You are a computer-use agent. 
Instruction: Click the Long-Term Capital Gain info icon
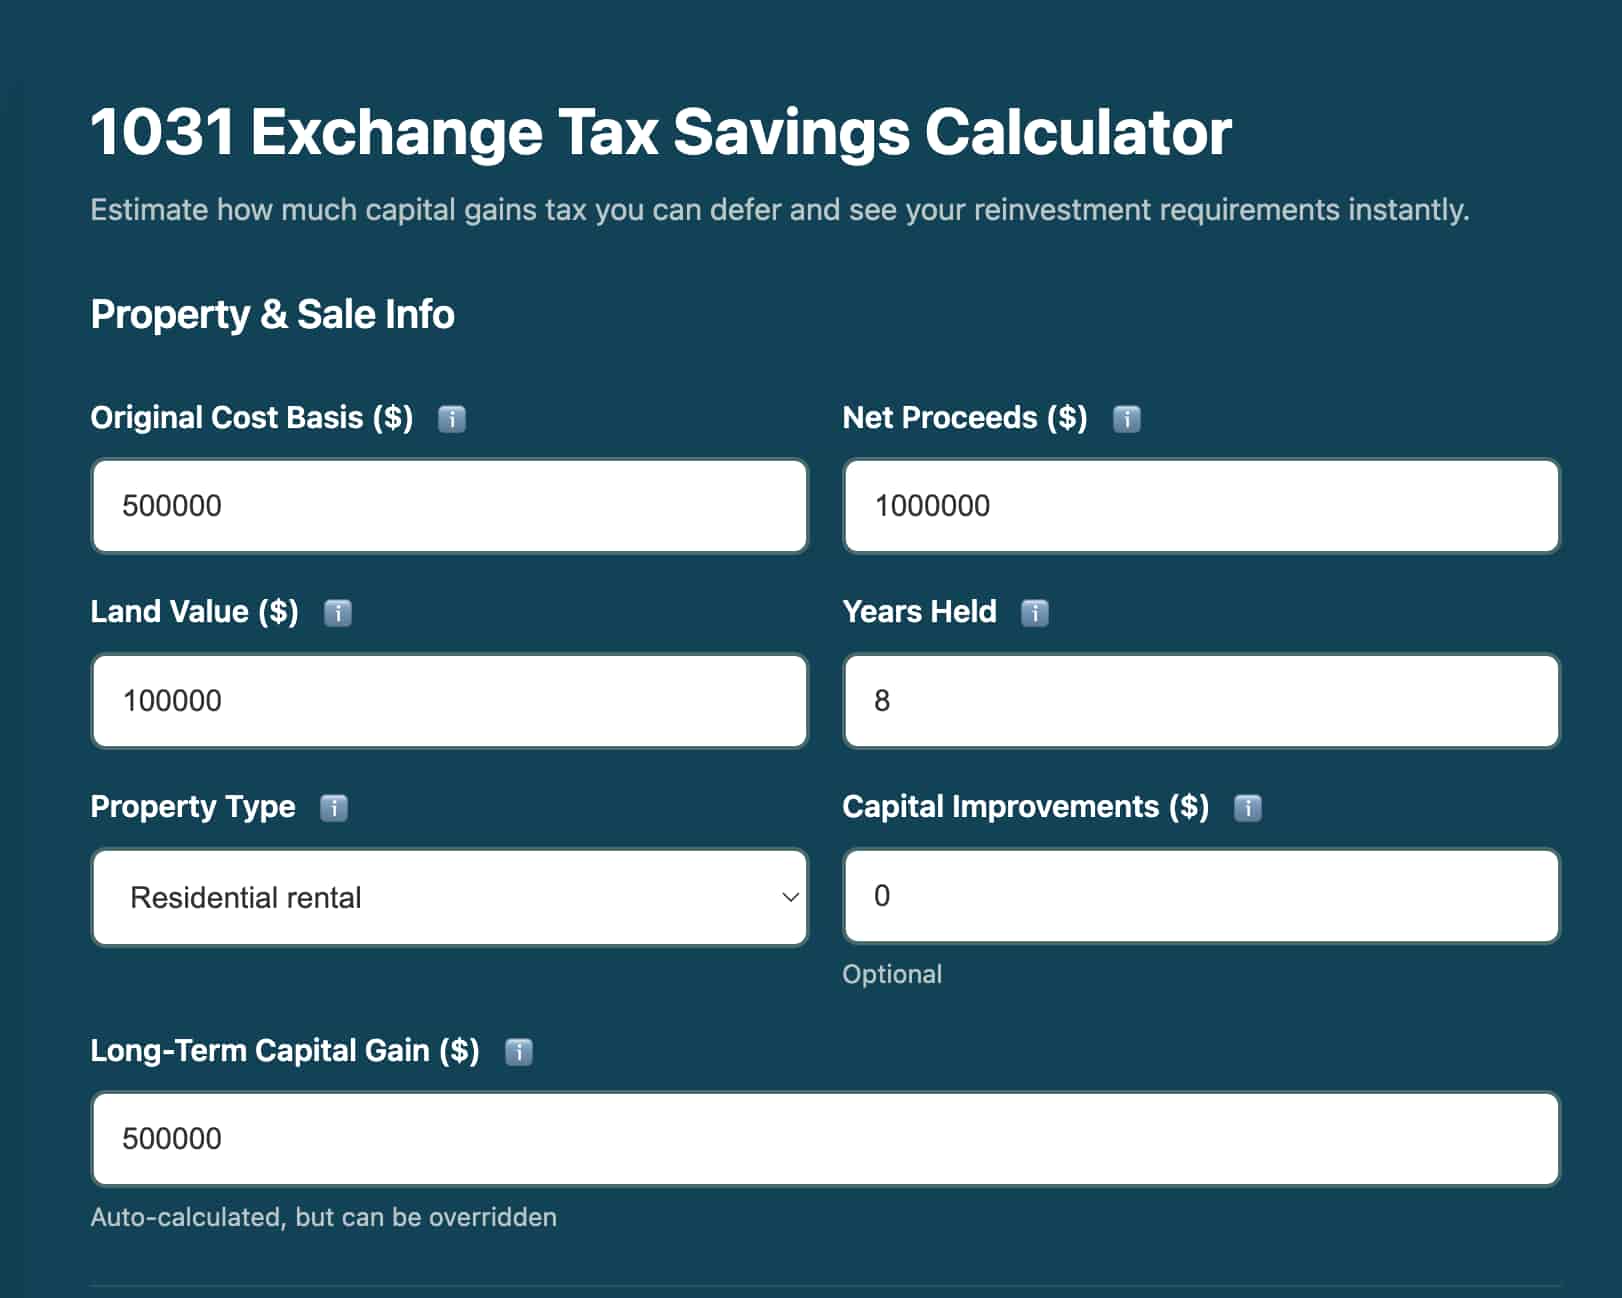[x=519, y=1052]
